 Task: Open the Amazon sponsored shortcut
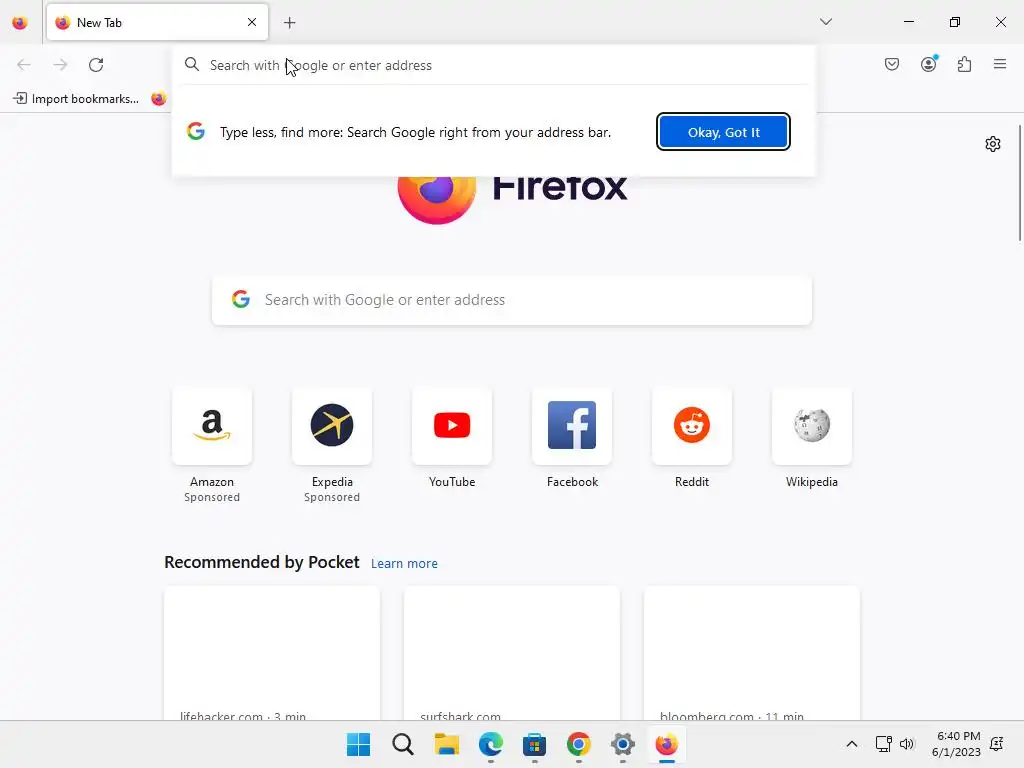[x=212, y=446]
